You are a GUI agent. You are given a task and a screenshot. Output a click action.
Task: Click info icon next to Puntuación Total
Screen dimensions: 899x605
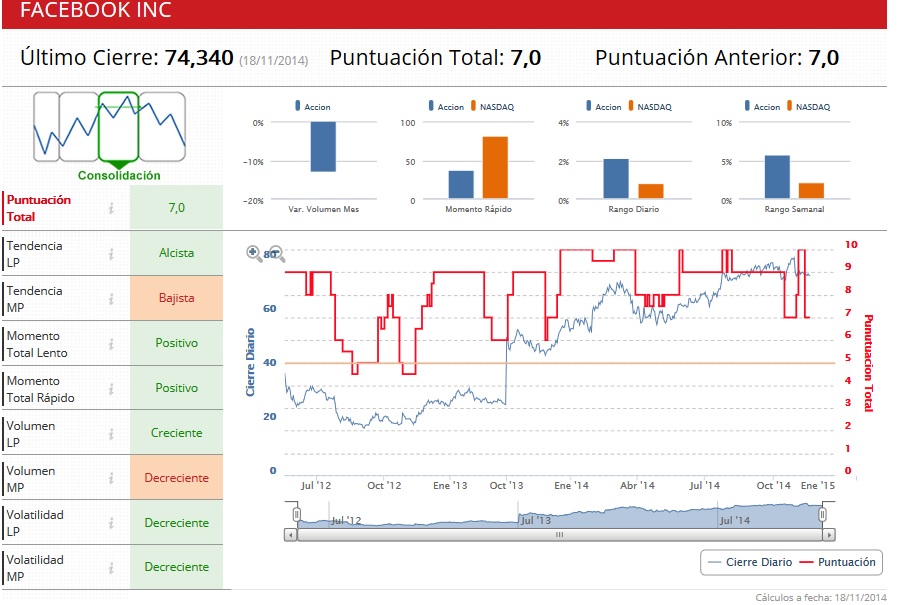pyautogui.click(x=111, y=208)
